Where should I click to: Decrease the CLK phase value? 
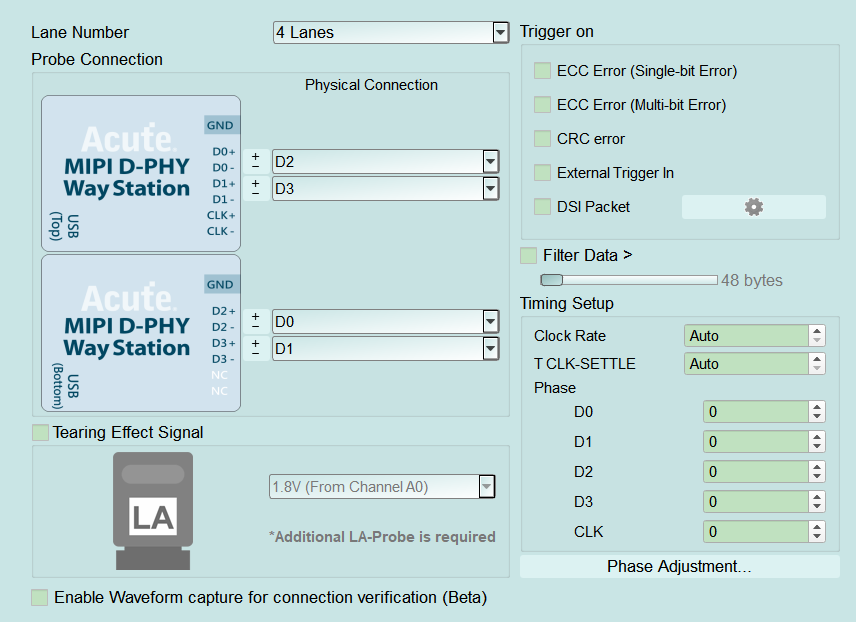pyautogui.click(x=817, y=537)
